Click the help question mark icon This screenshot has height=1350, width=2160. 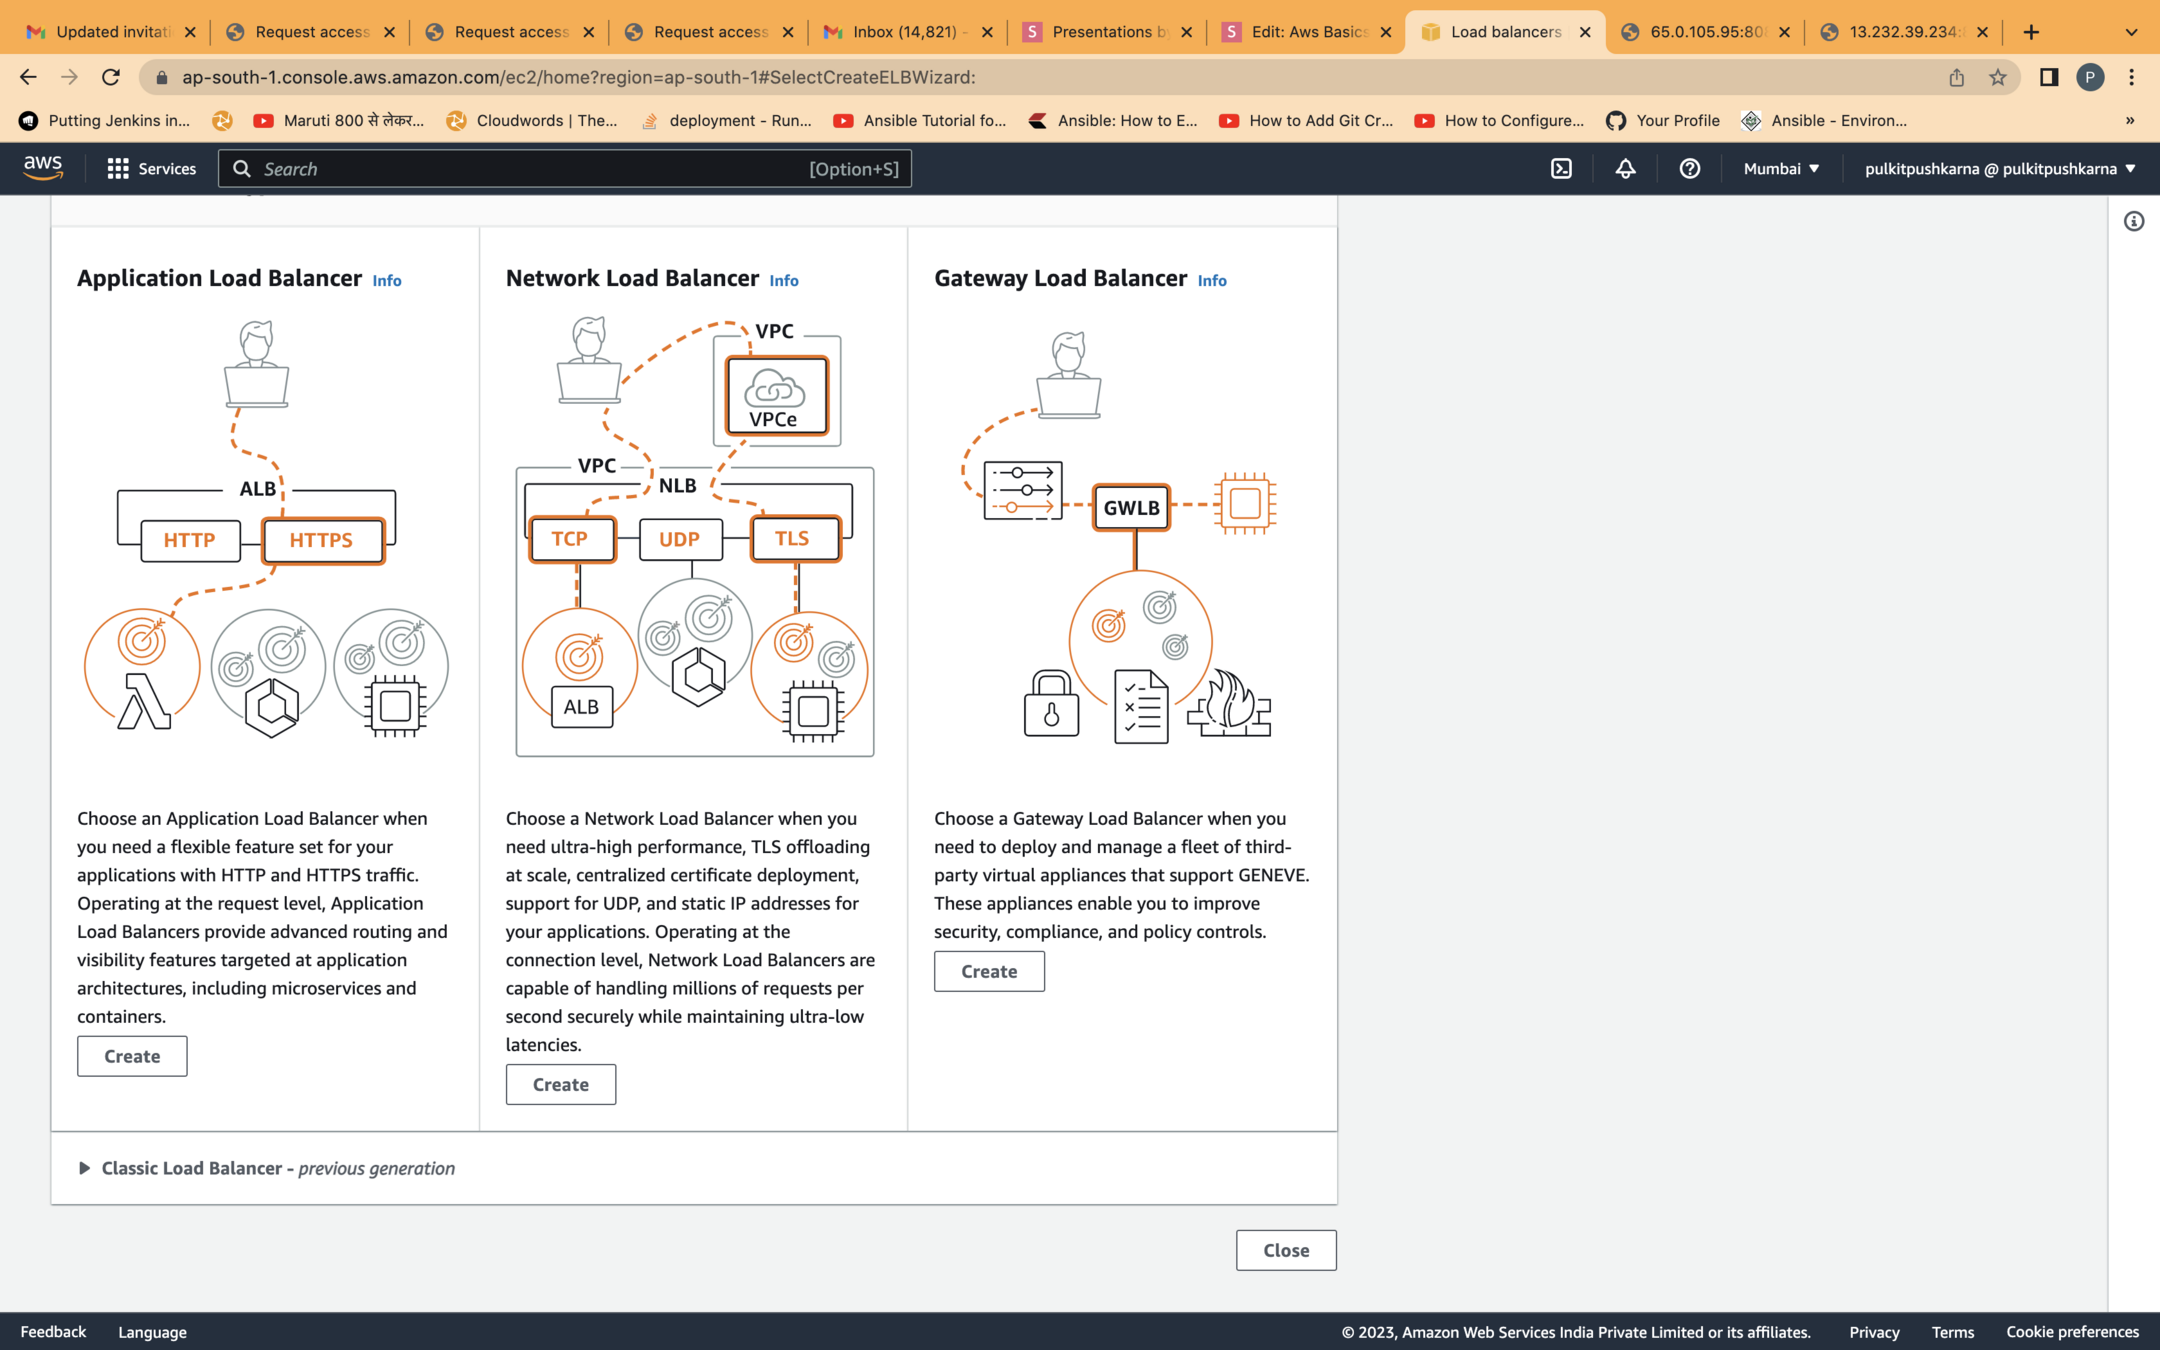pyautogui.click(x=1689, y=169)
